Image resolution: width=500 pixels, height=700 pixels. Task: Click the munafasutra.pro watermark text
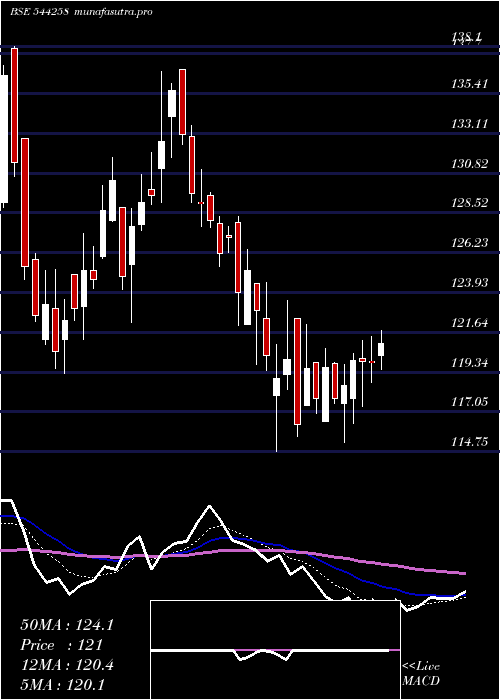point(112,12)
